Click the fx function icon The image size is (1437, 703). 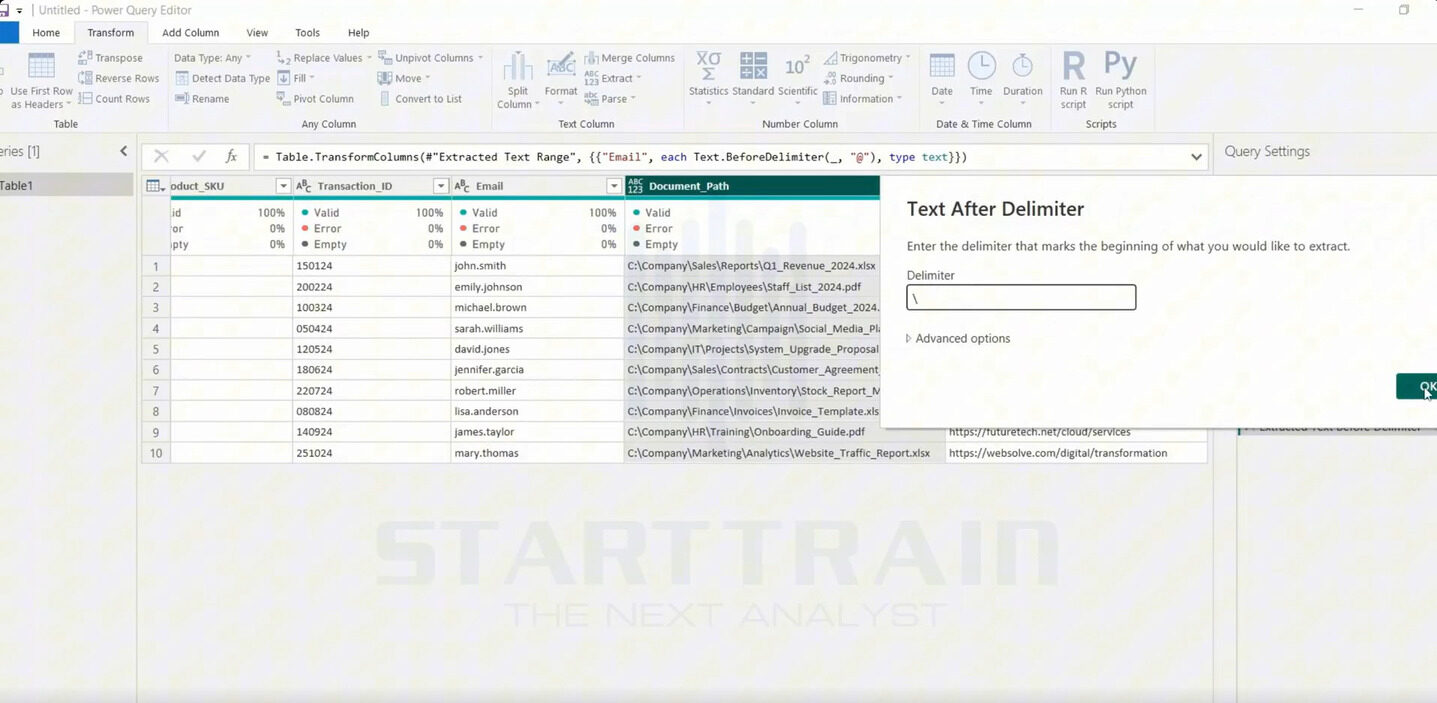(231, 157)
